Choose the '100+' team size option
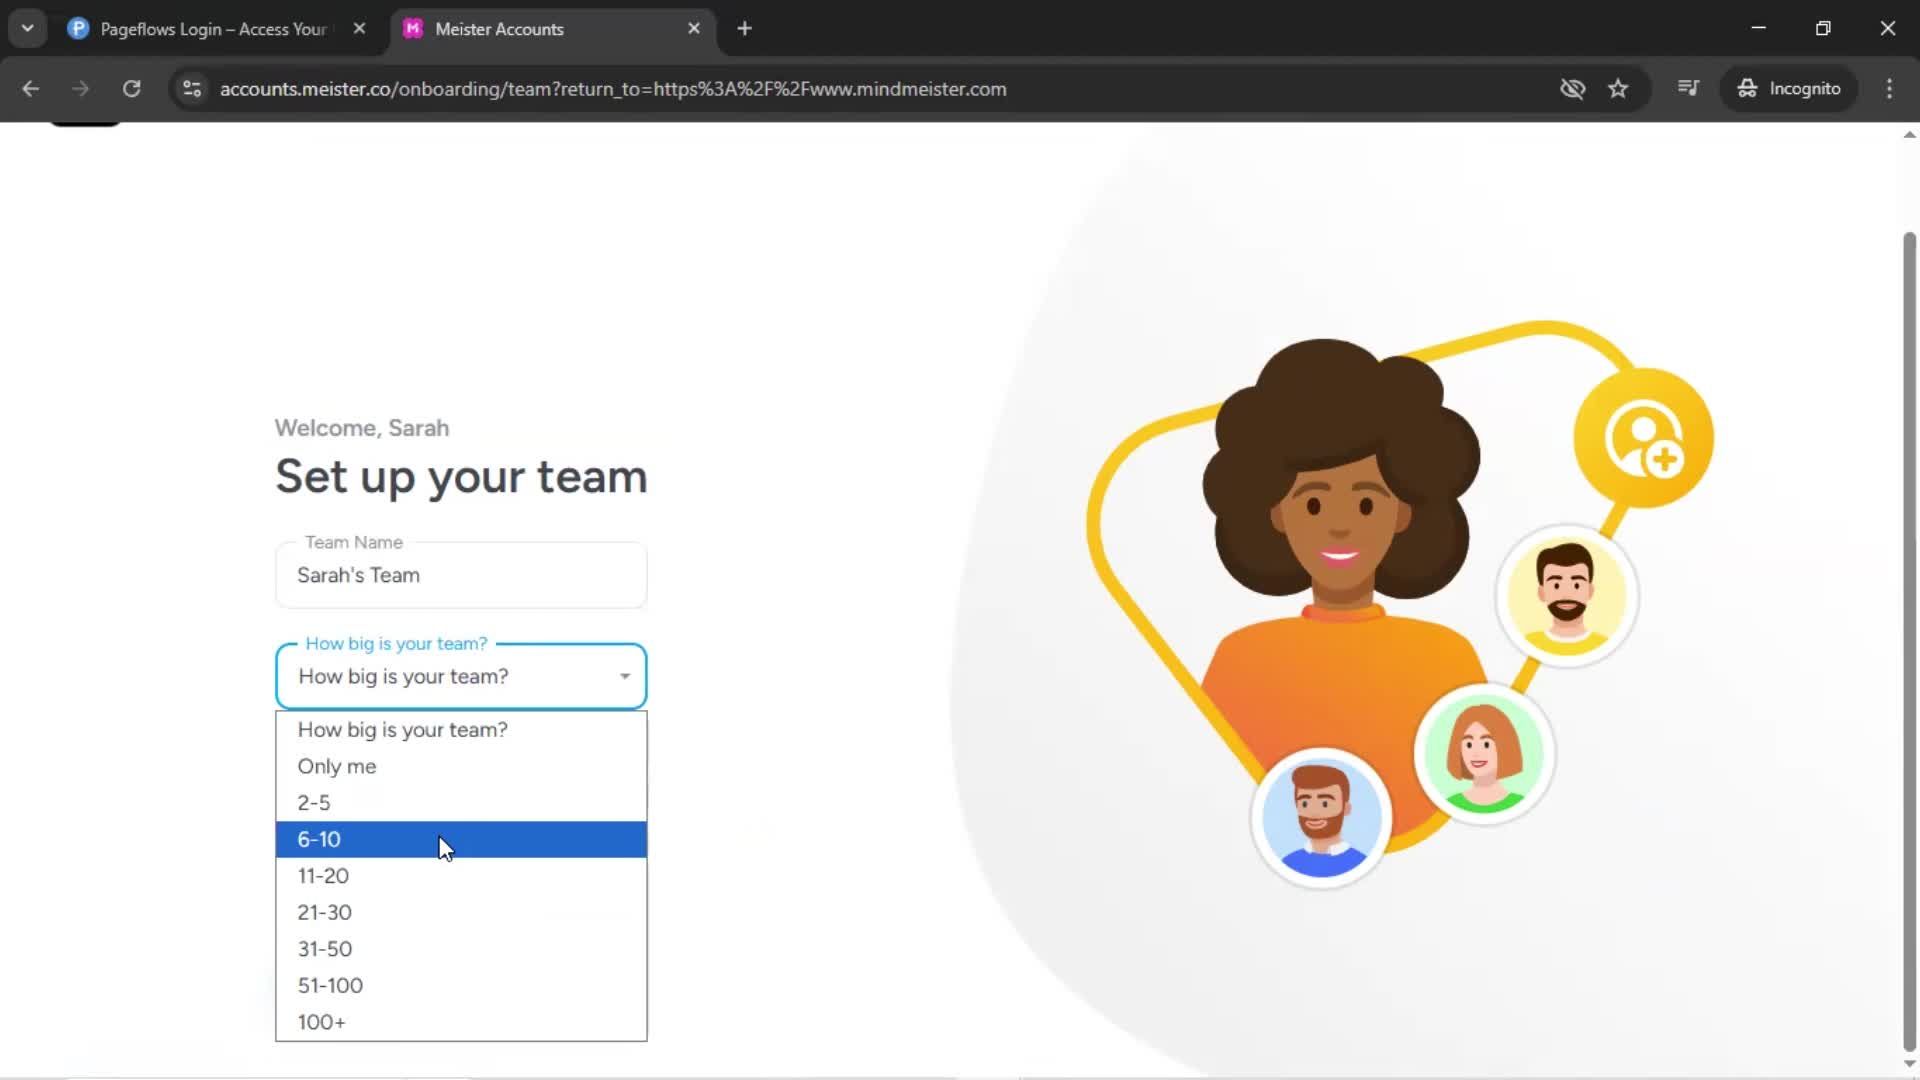Viewport: 1920px width, 1080px height. pos(461,1022)
